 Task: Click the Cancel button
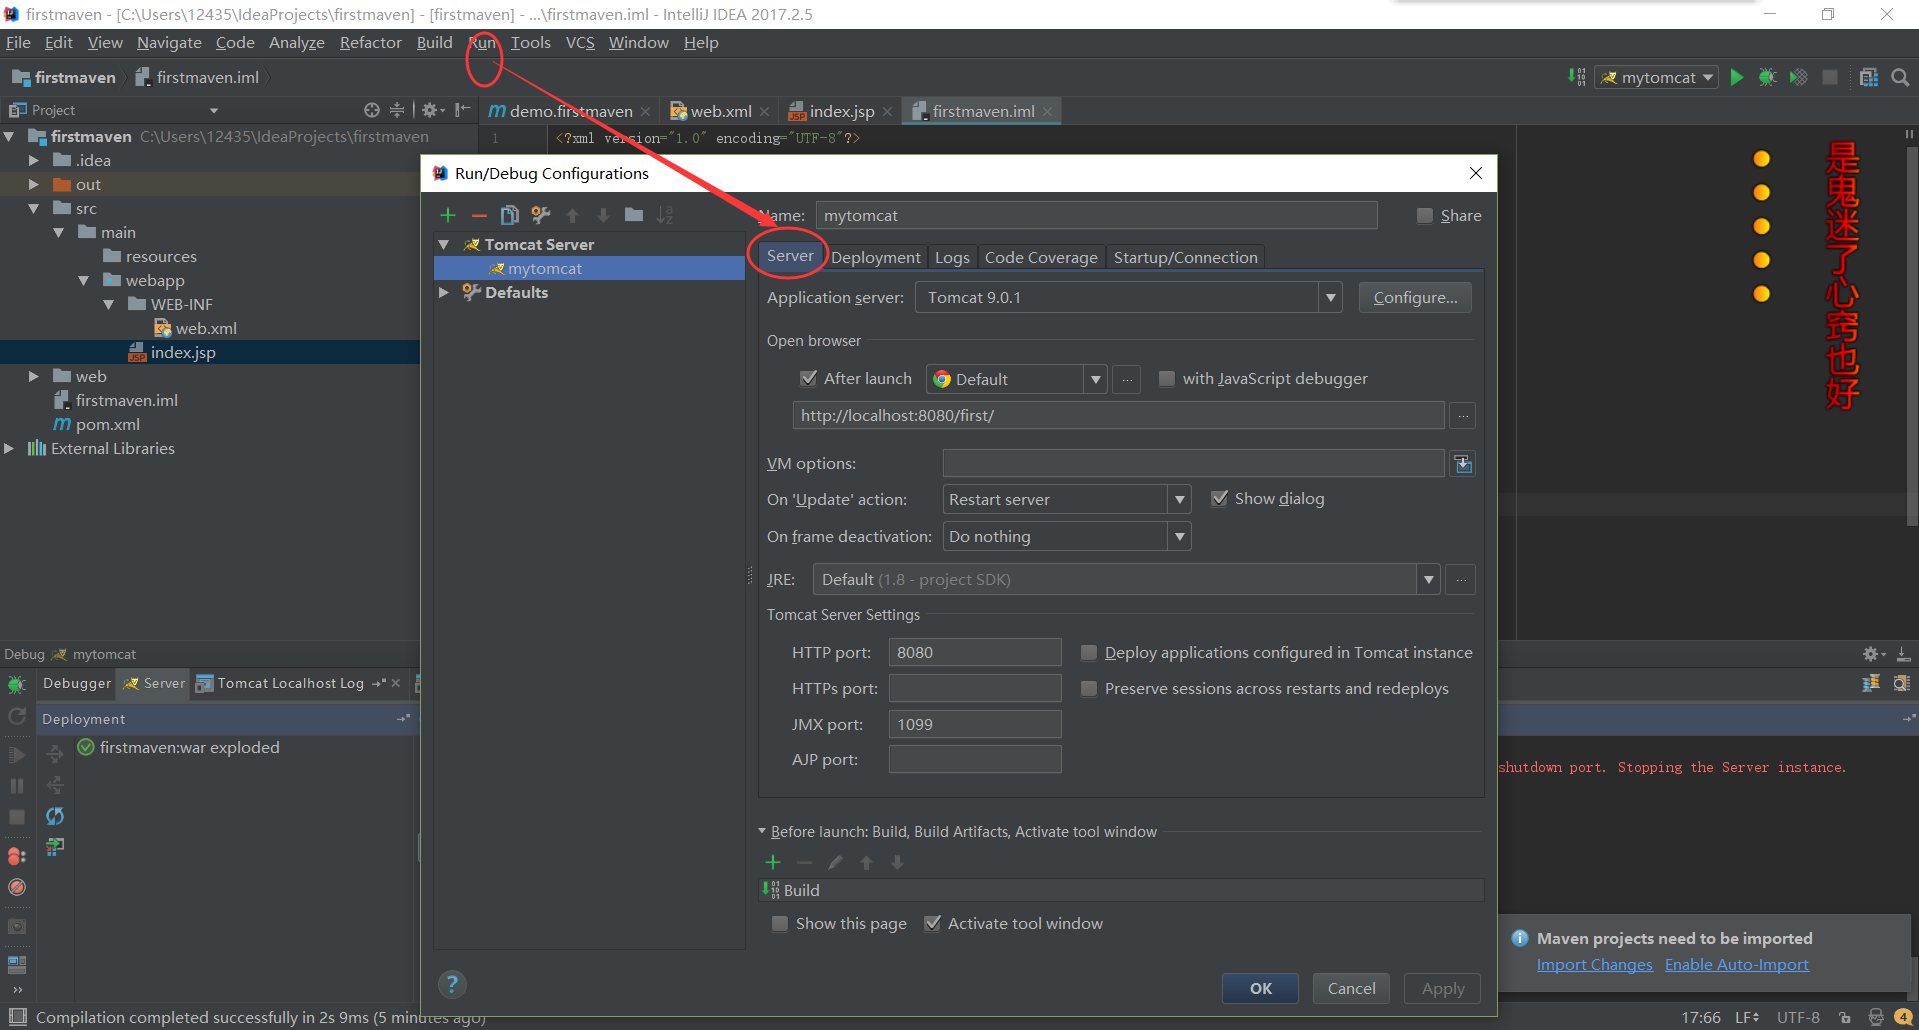1351,988
